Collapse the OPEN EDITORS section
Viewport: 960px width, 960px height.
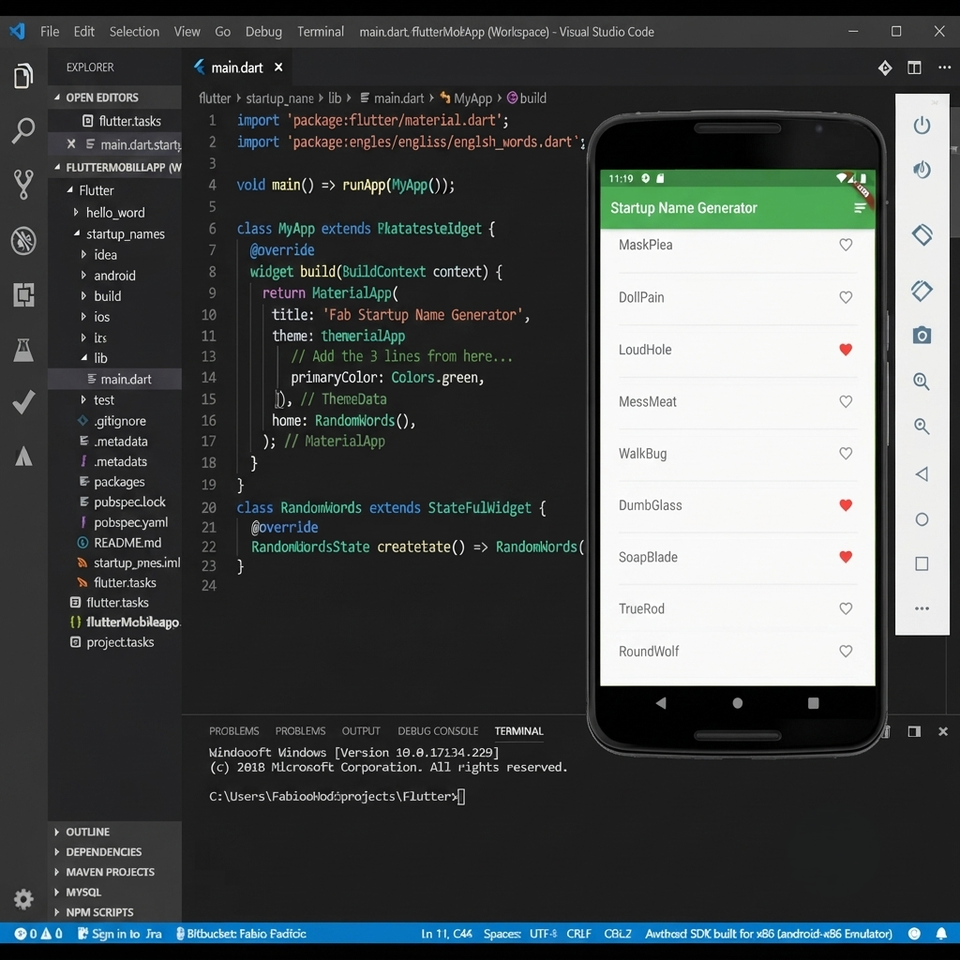[114, 97]
